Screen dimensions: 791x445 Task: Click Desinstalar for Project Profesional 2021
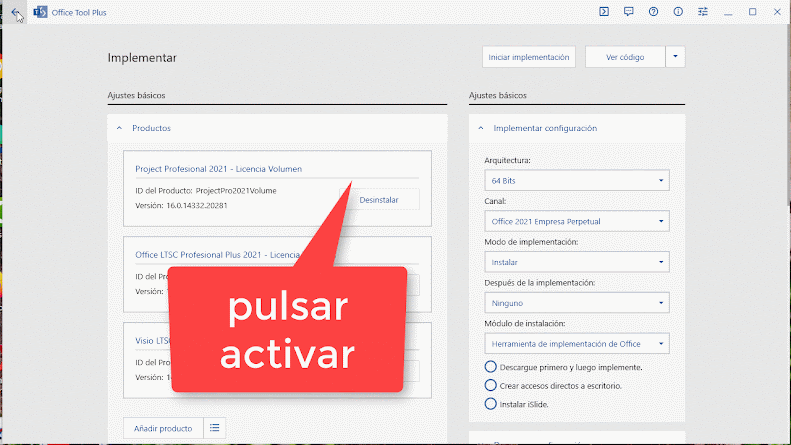[379, 200]
